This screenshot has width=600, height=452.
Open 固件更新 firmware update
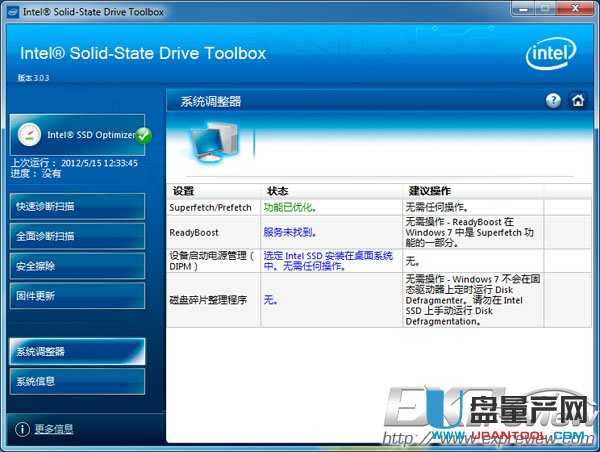click(78, 296)
